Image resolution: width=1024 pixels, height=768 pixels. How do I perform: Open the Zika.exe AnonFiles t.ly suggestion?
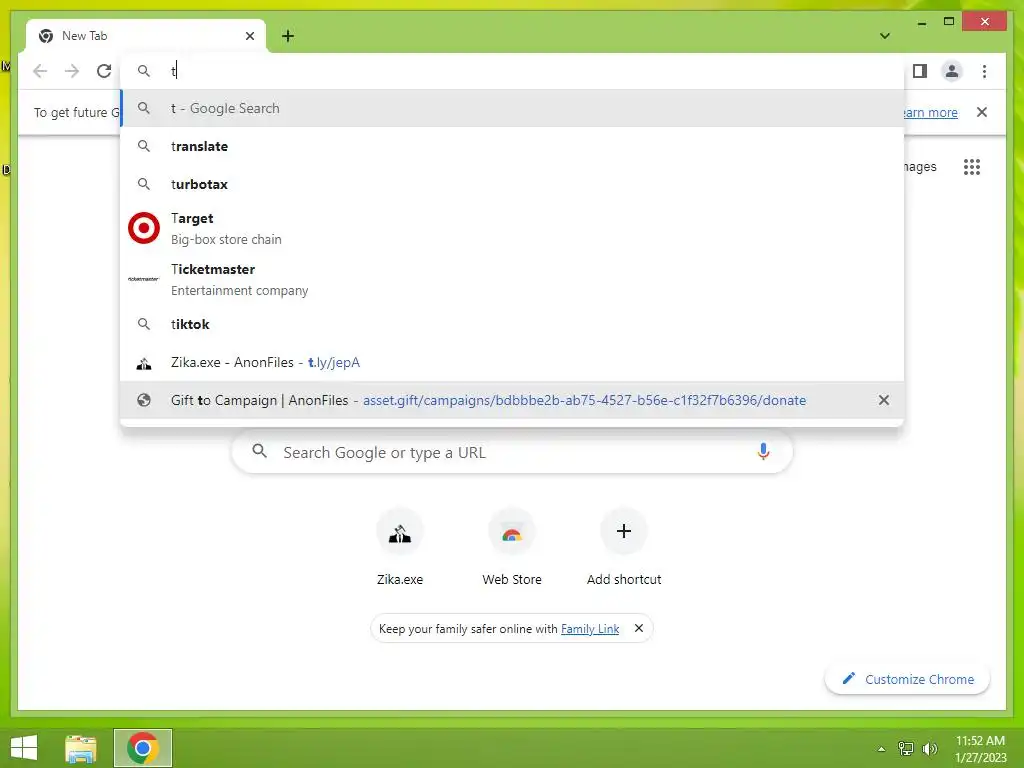pos(512,362)
